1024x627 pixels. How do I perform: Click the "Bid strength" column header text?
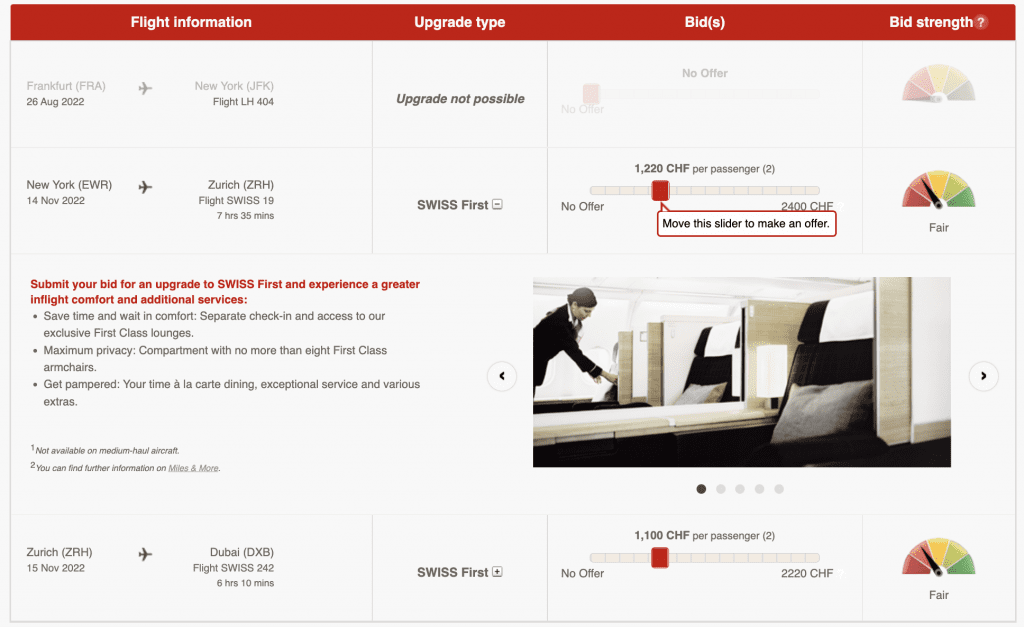pyautogui.click(x=931, y=22)
